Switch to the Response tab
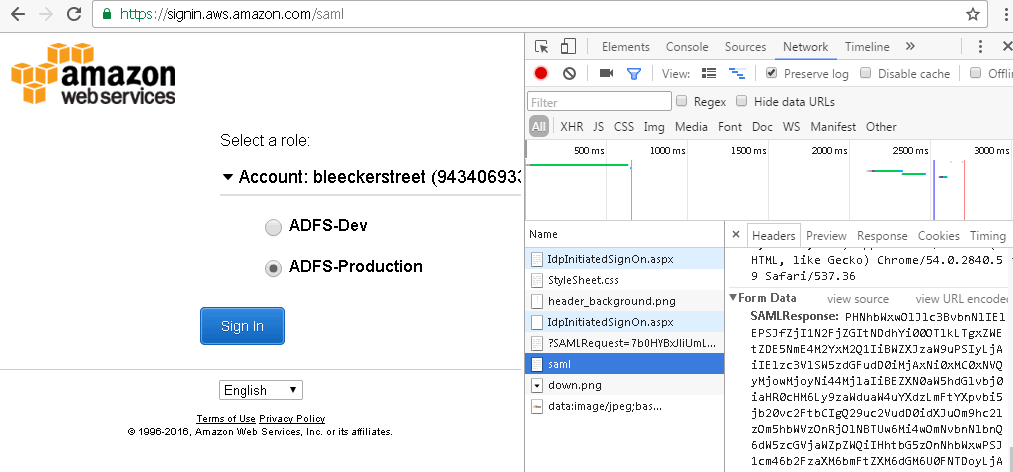The height and width of the screenshot is (472, 1013). [882, 236]
